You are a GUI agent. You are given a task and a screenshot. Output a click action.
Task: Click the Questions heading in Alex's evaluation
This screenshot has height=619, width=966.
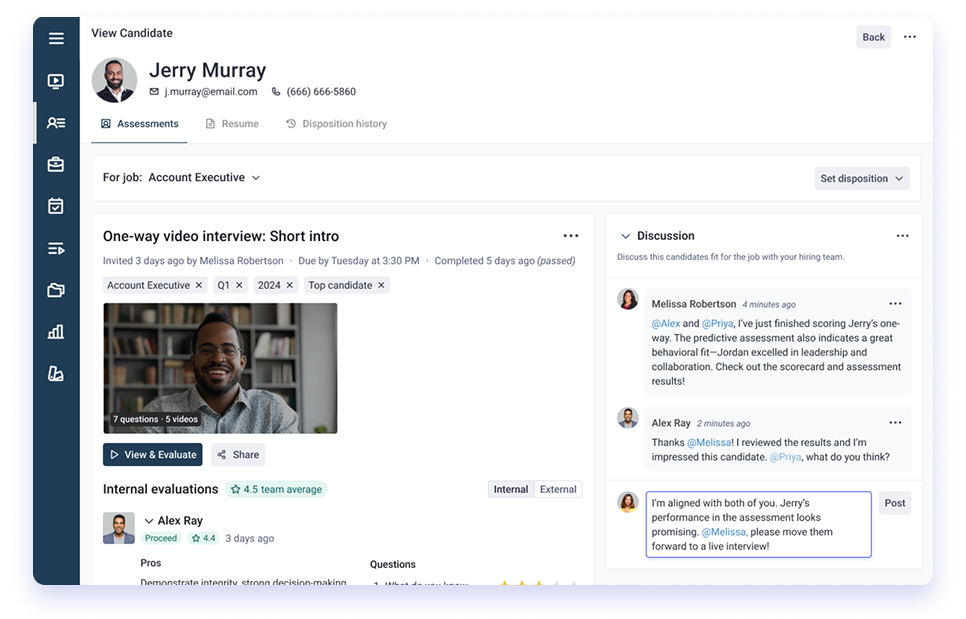[392, 564]
